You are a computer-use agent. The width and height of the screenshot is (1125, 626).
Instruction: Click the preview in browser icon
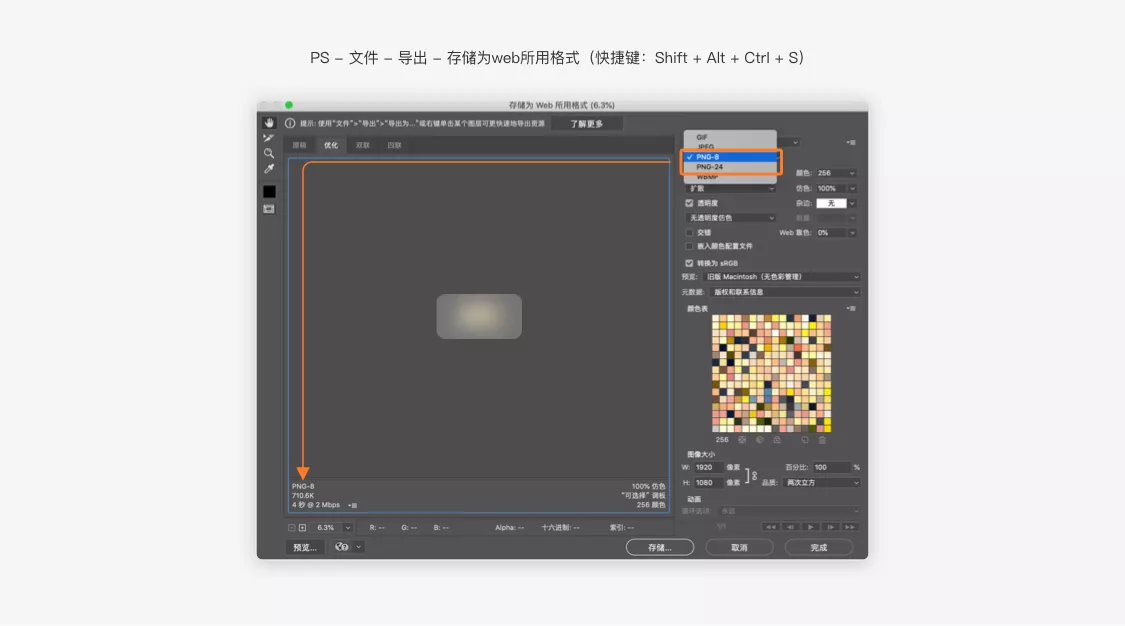coord(342,547)
